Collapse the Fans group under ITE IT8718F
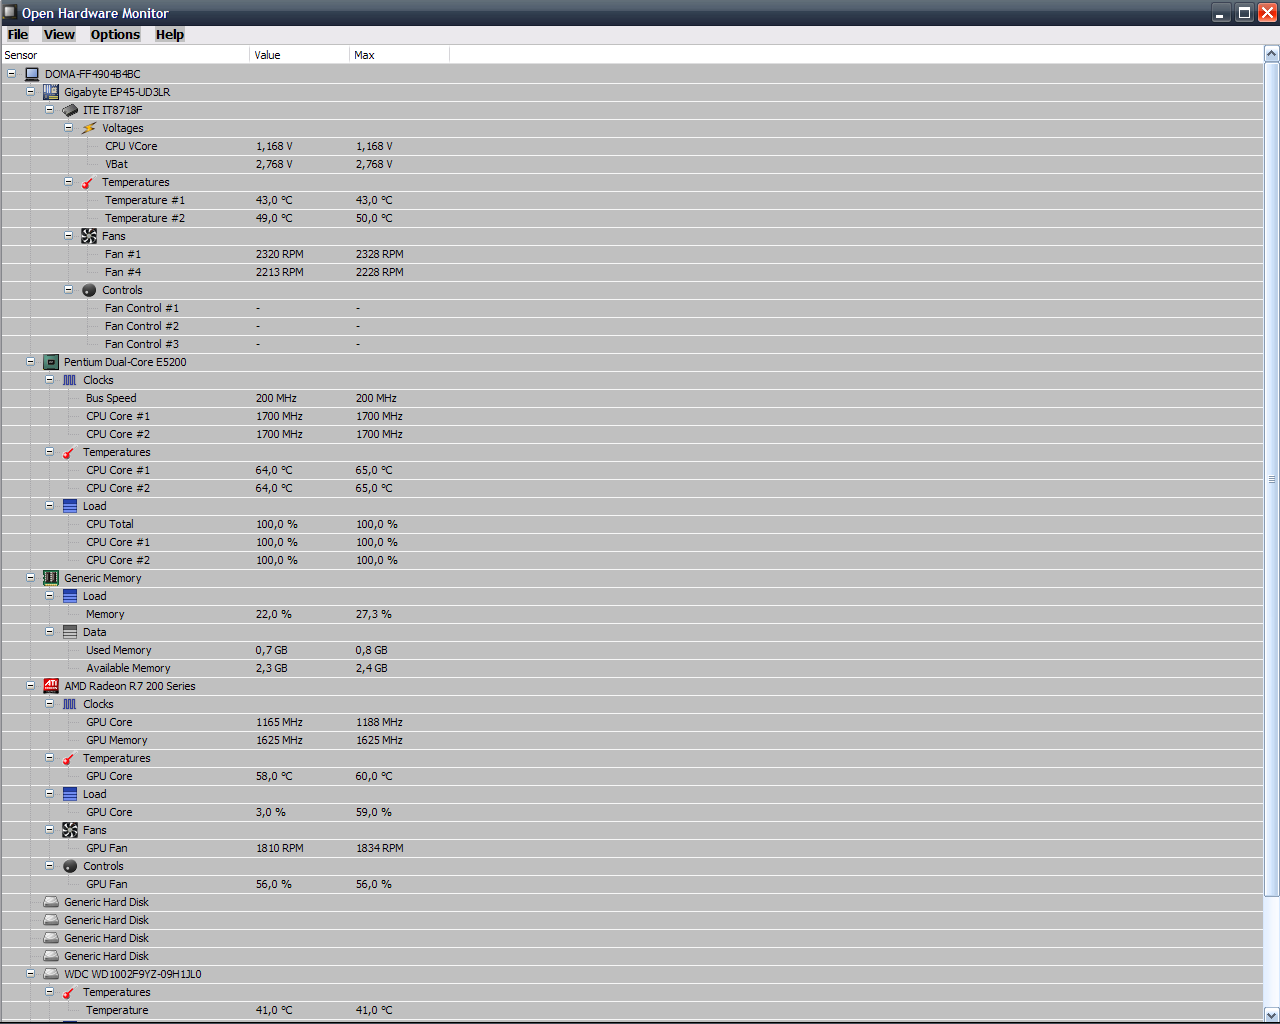Viewport: 1280px width, 1024px height. [69, 235]
